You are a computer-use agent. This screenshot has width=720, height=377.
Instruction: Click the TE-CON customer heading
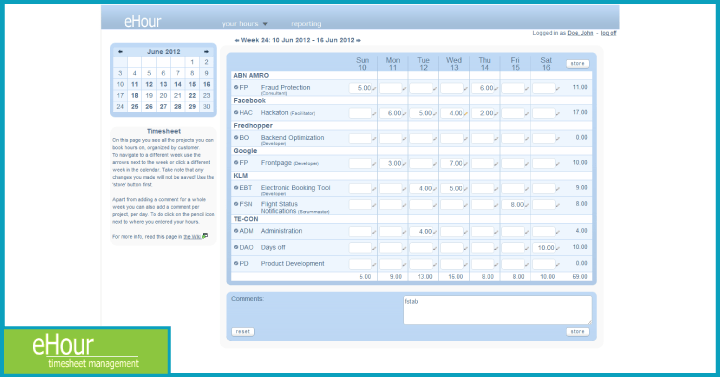[246, 219]
